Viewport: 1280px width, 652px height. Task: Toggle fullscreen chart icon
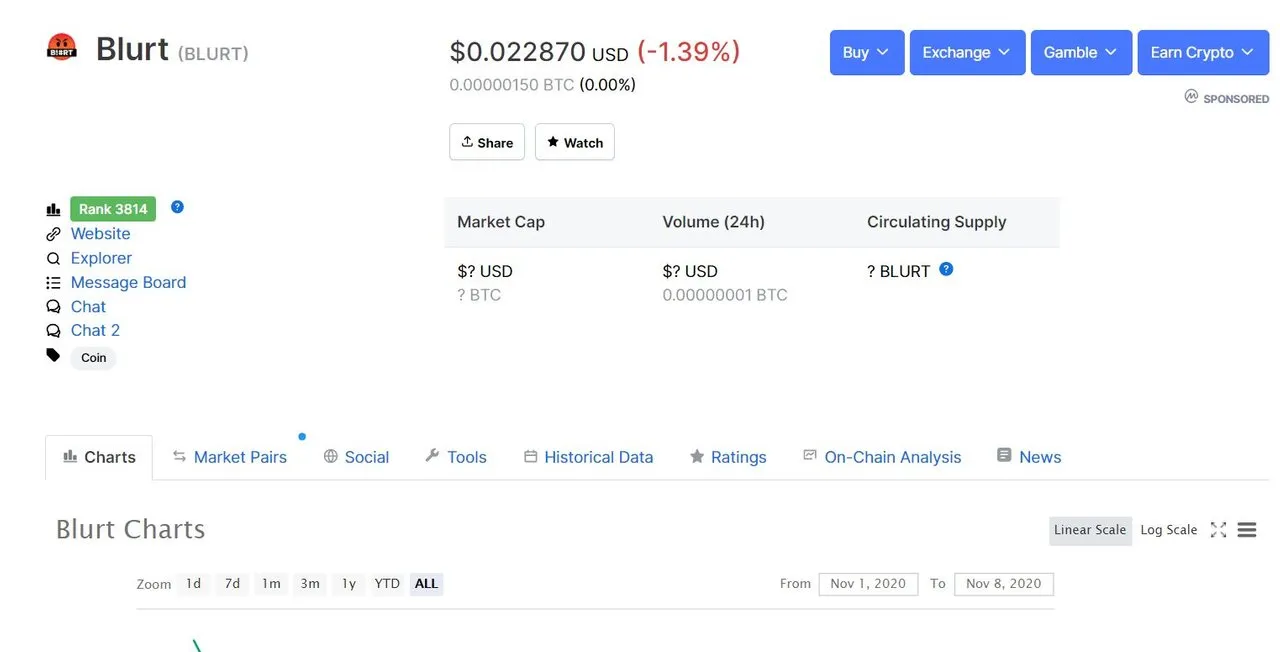[x=1218, y=530]
